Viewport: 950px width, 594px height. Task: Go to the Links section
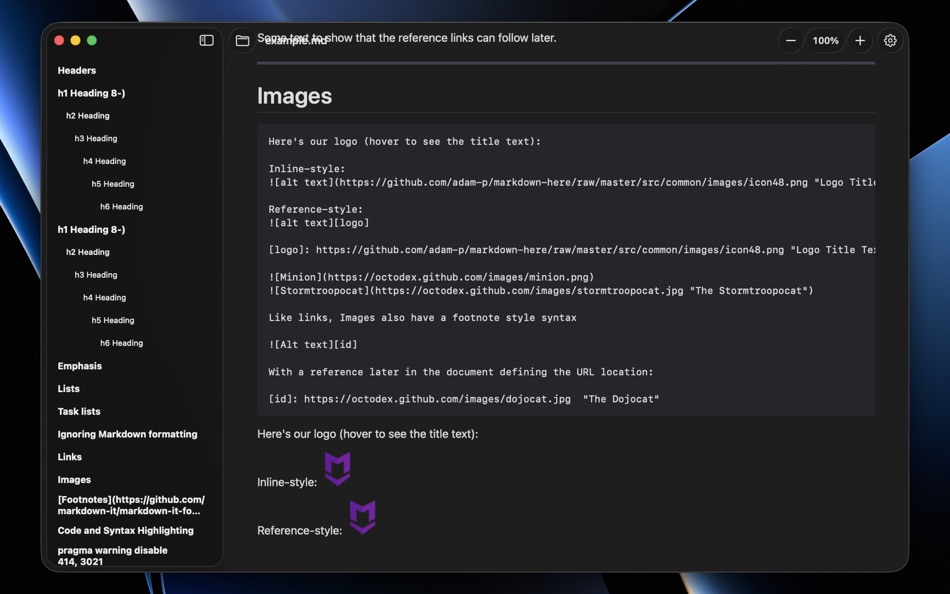click(69, 456)
